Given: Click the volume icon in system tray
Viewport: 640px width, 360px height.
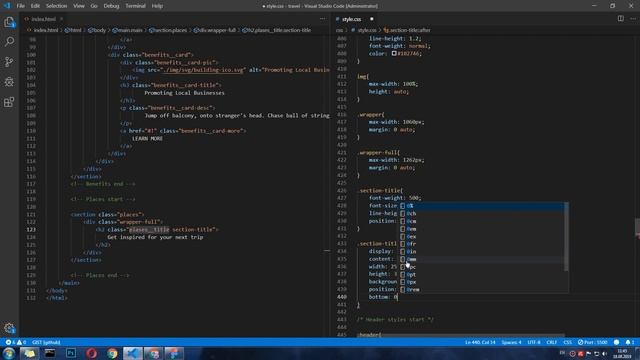Looking at the screenshot, I should coord(605,353).
